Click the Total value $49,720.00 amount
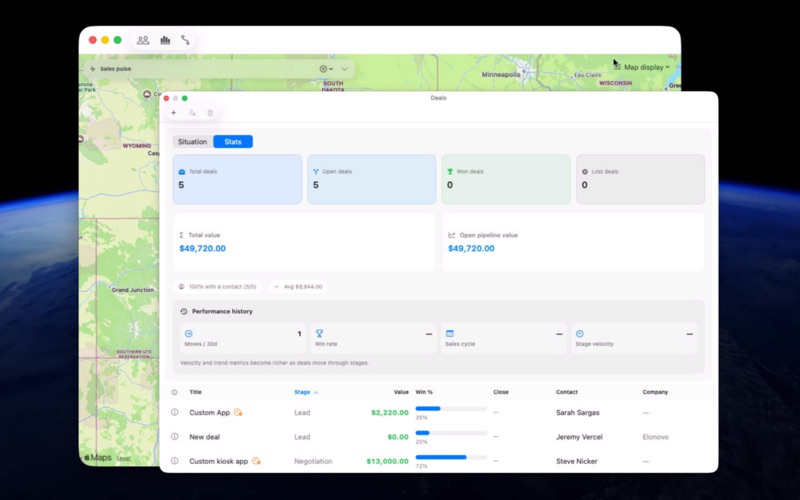 (203, 248)
